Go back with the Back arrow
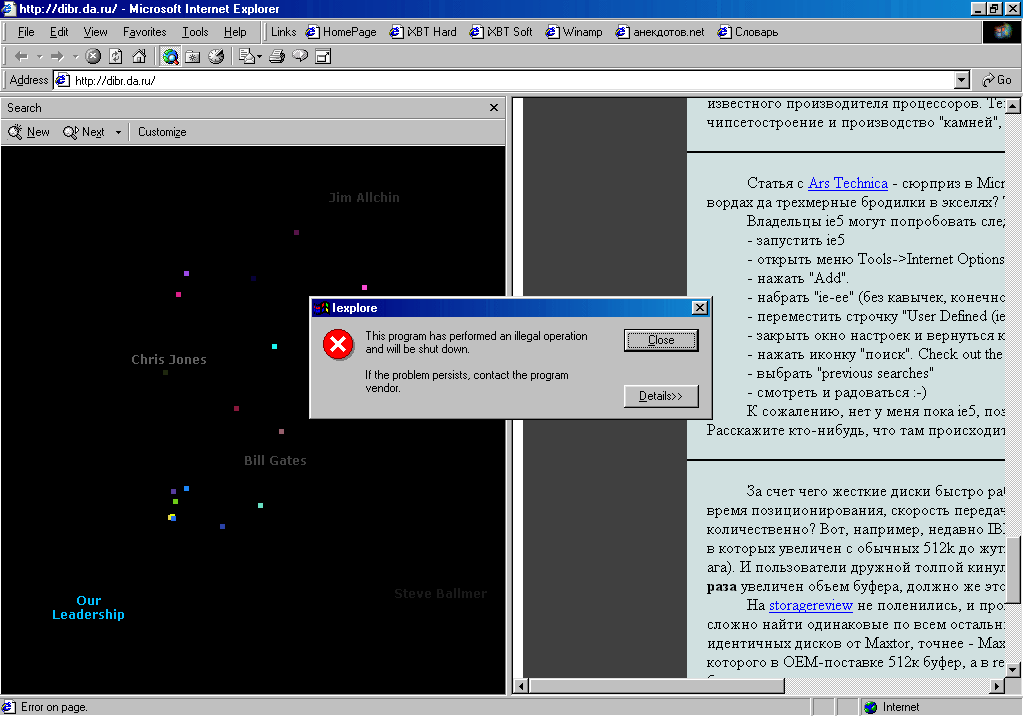The width and height of the screenshot is (1023, 716). (x=21, y=57)
